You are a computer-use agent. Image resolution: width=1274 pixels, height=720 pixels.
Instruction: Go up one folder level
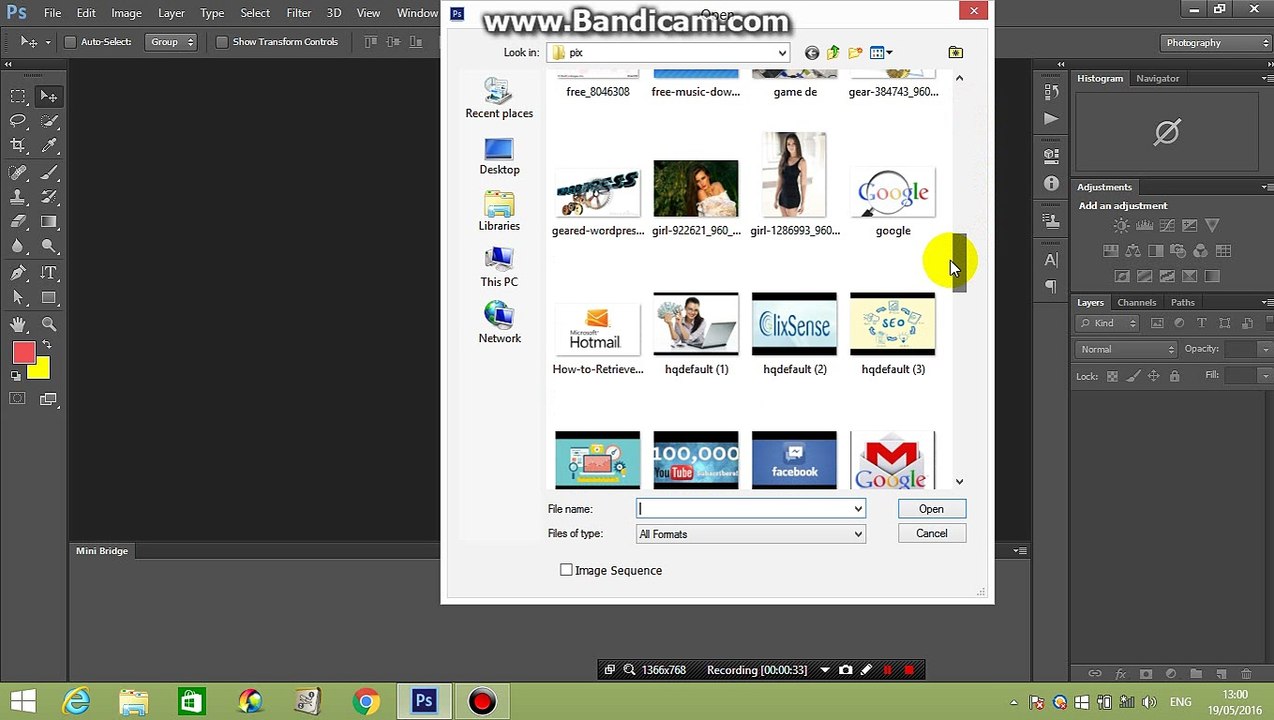pos(833,52)
